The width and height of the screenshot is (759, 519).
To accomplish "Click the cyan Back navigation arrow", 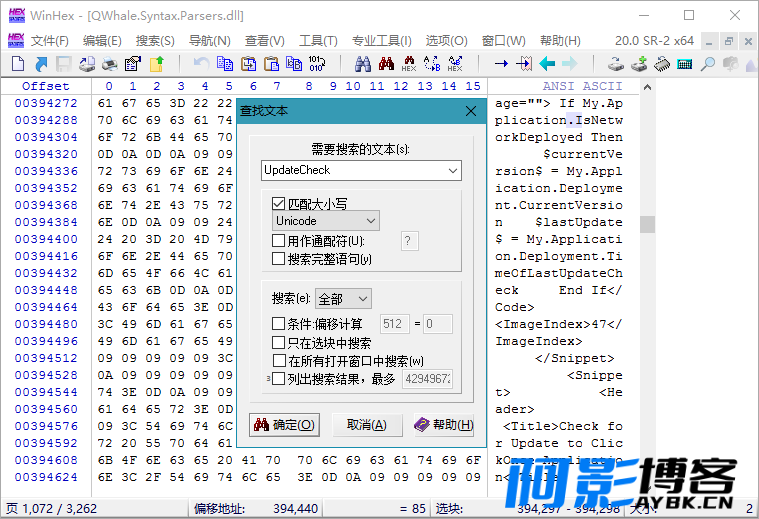I will [x=547, y=64].
